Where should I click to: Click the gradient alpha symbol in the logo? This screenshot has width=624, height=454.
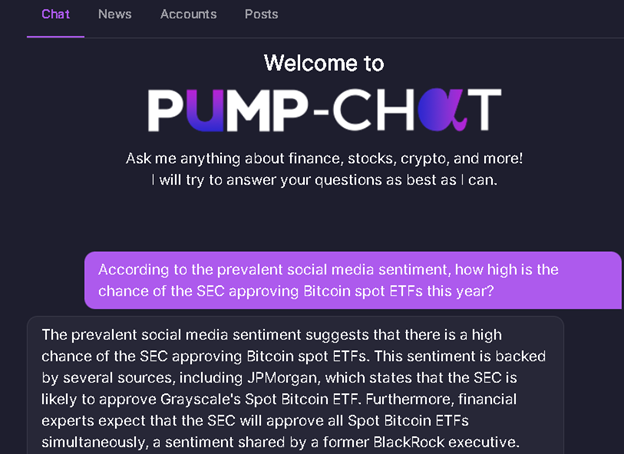[442, 110]
